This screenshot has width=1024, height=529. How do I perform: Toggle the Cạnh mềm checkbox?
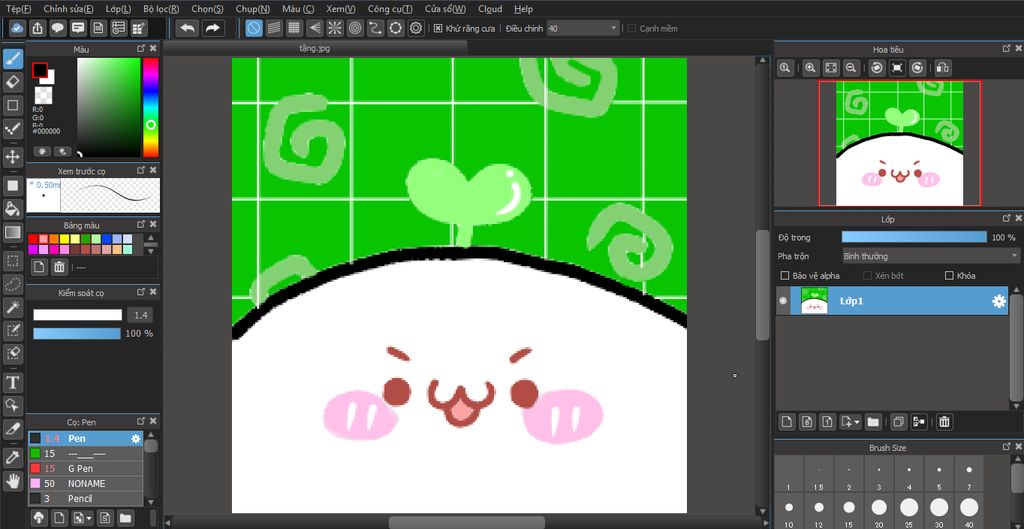point(632,29)
